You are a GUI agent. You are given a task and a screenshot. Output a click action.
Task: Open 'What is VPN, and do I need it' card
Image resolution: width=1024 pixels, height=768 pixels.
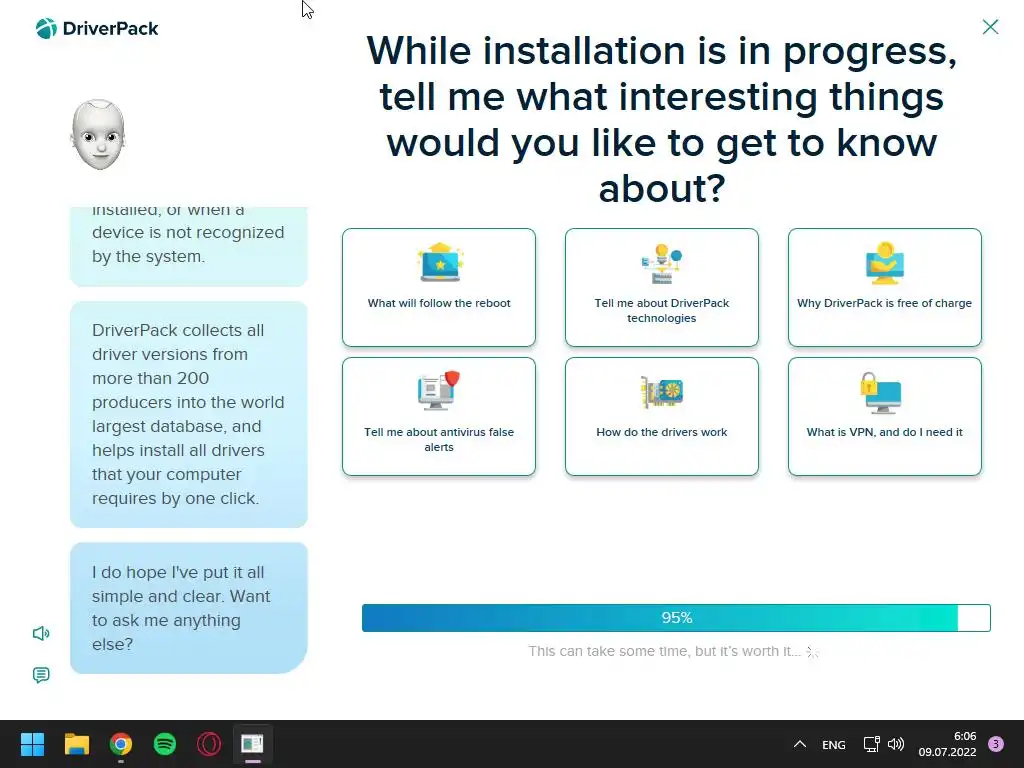pos(884,416)
